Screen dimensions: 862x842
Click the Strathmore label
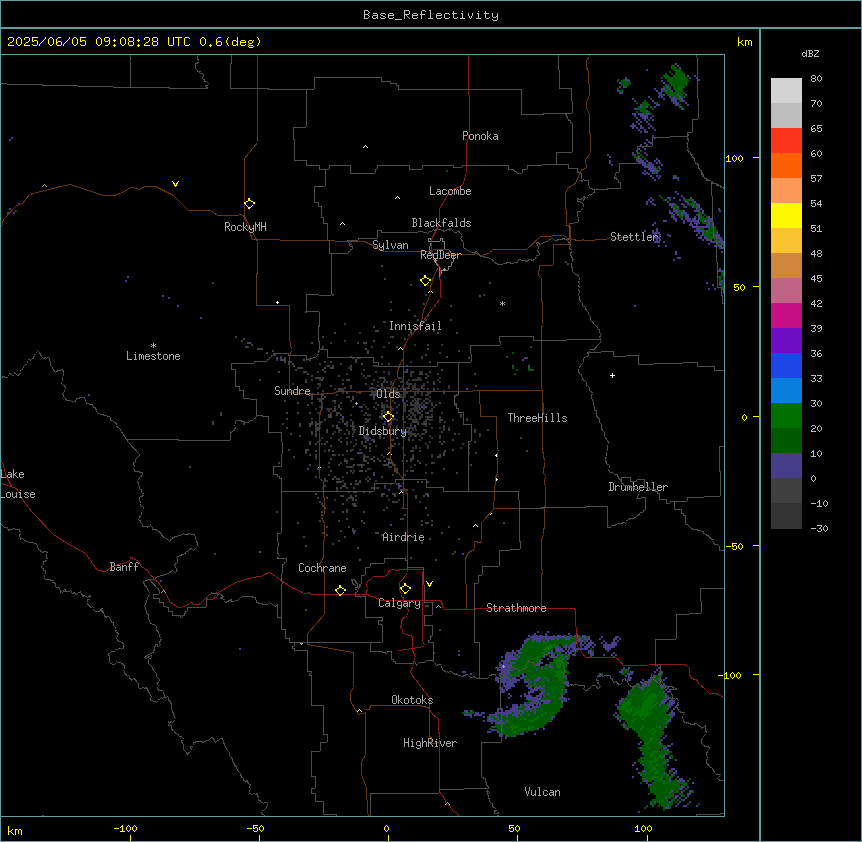[516, 608]
